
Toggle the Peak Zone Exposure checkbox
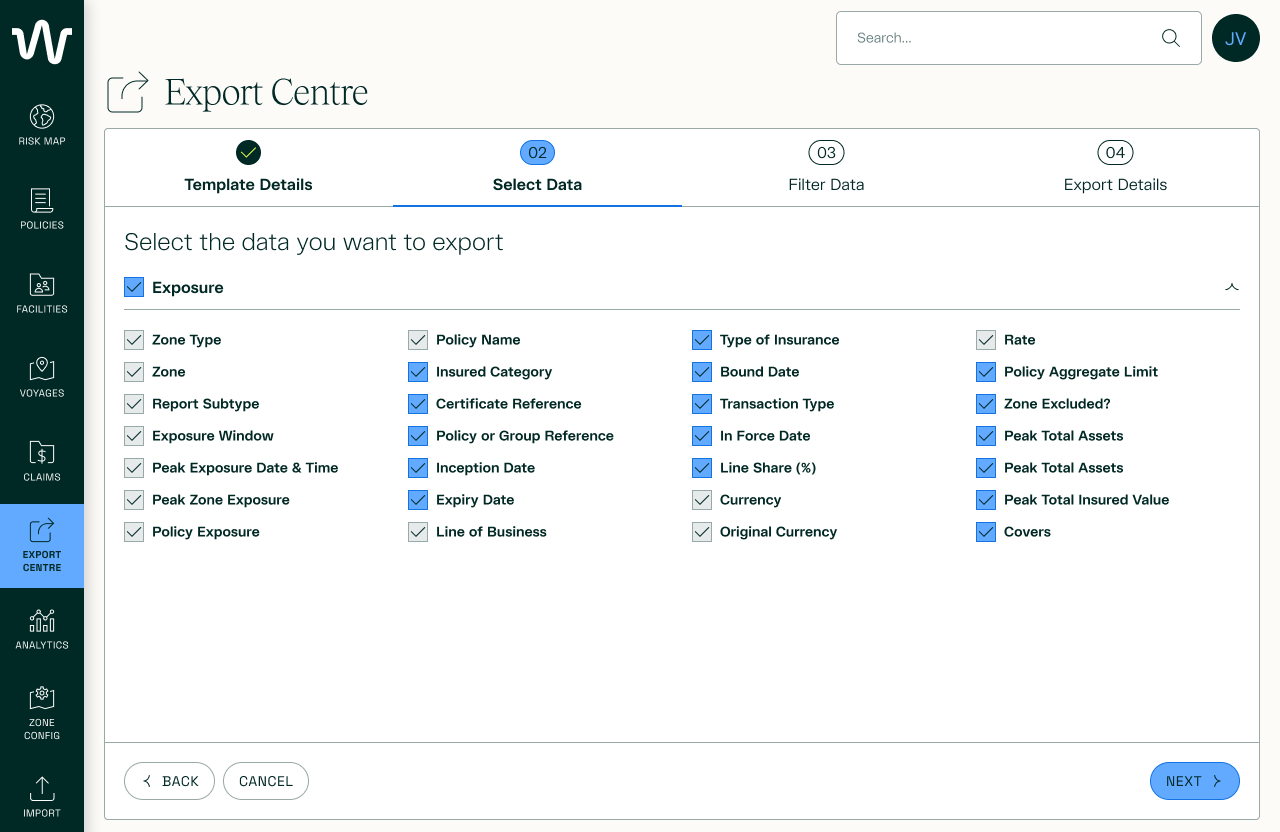coord(134,500)
